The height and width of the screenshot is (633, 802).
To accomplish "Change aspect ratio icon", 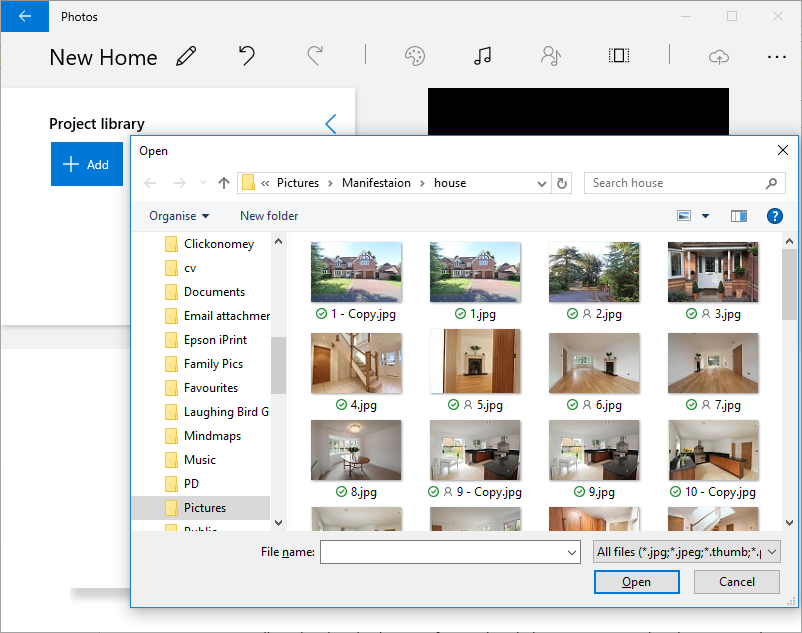I will tap(619, 55).
